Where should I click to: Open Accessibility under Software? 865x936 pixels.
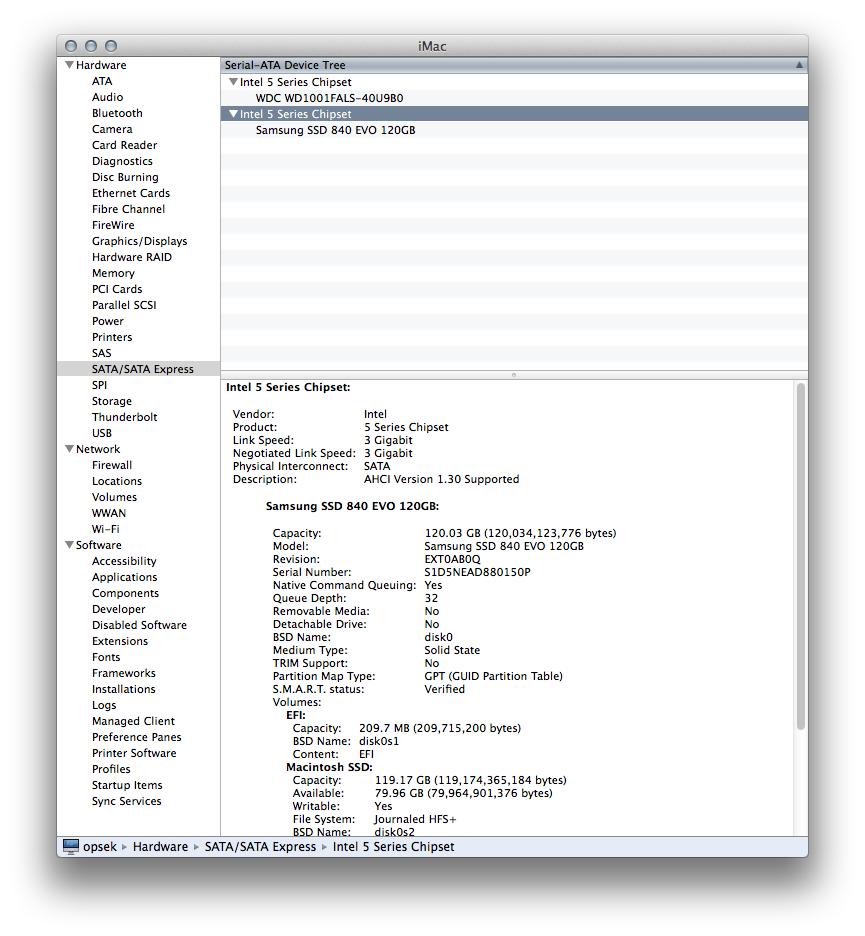124,561
